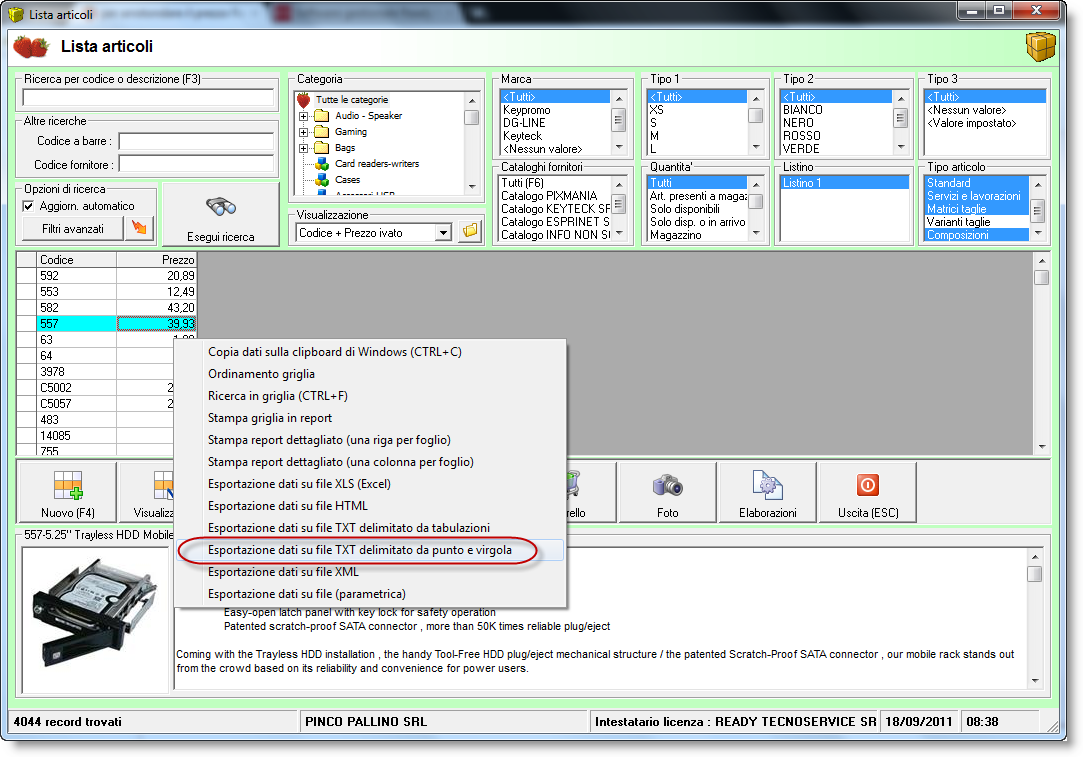This screenshot has height=757, width=1083.
Task: Click the Cases category icon
Action: pyautogui.click(x=322, y=180)
